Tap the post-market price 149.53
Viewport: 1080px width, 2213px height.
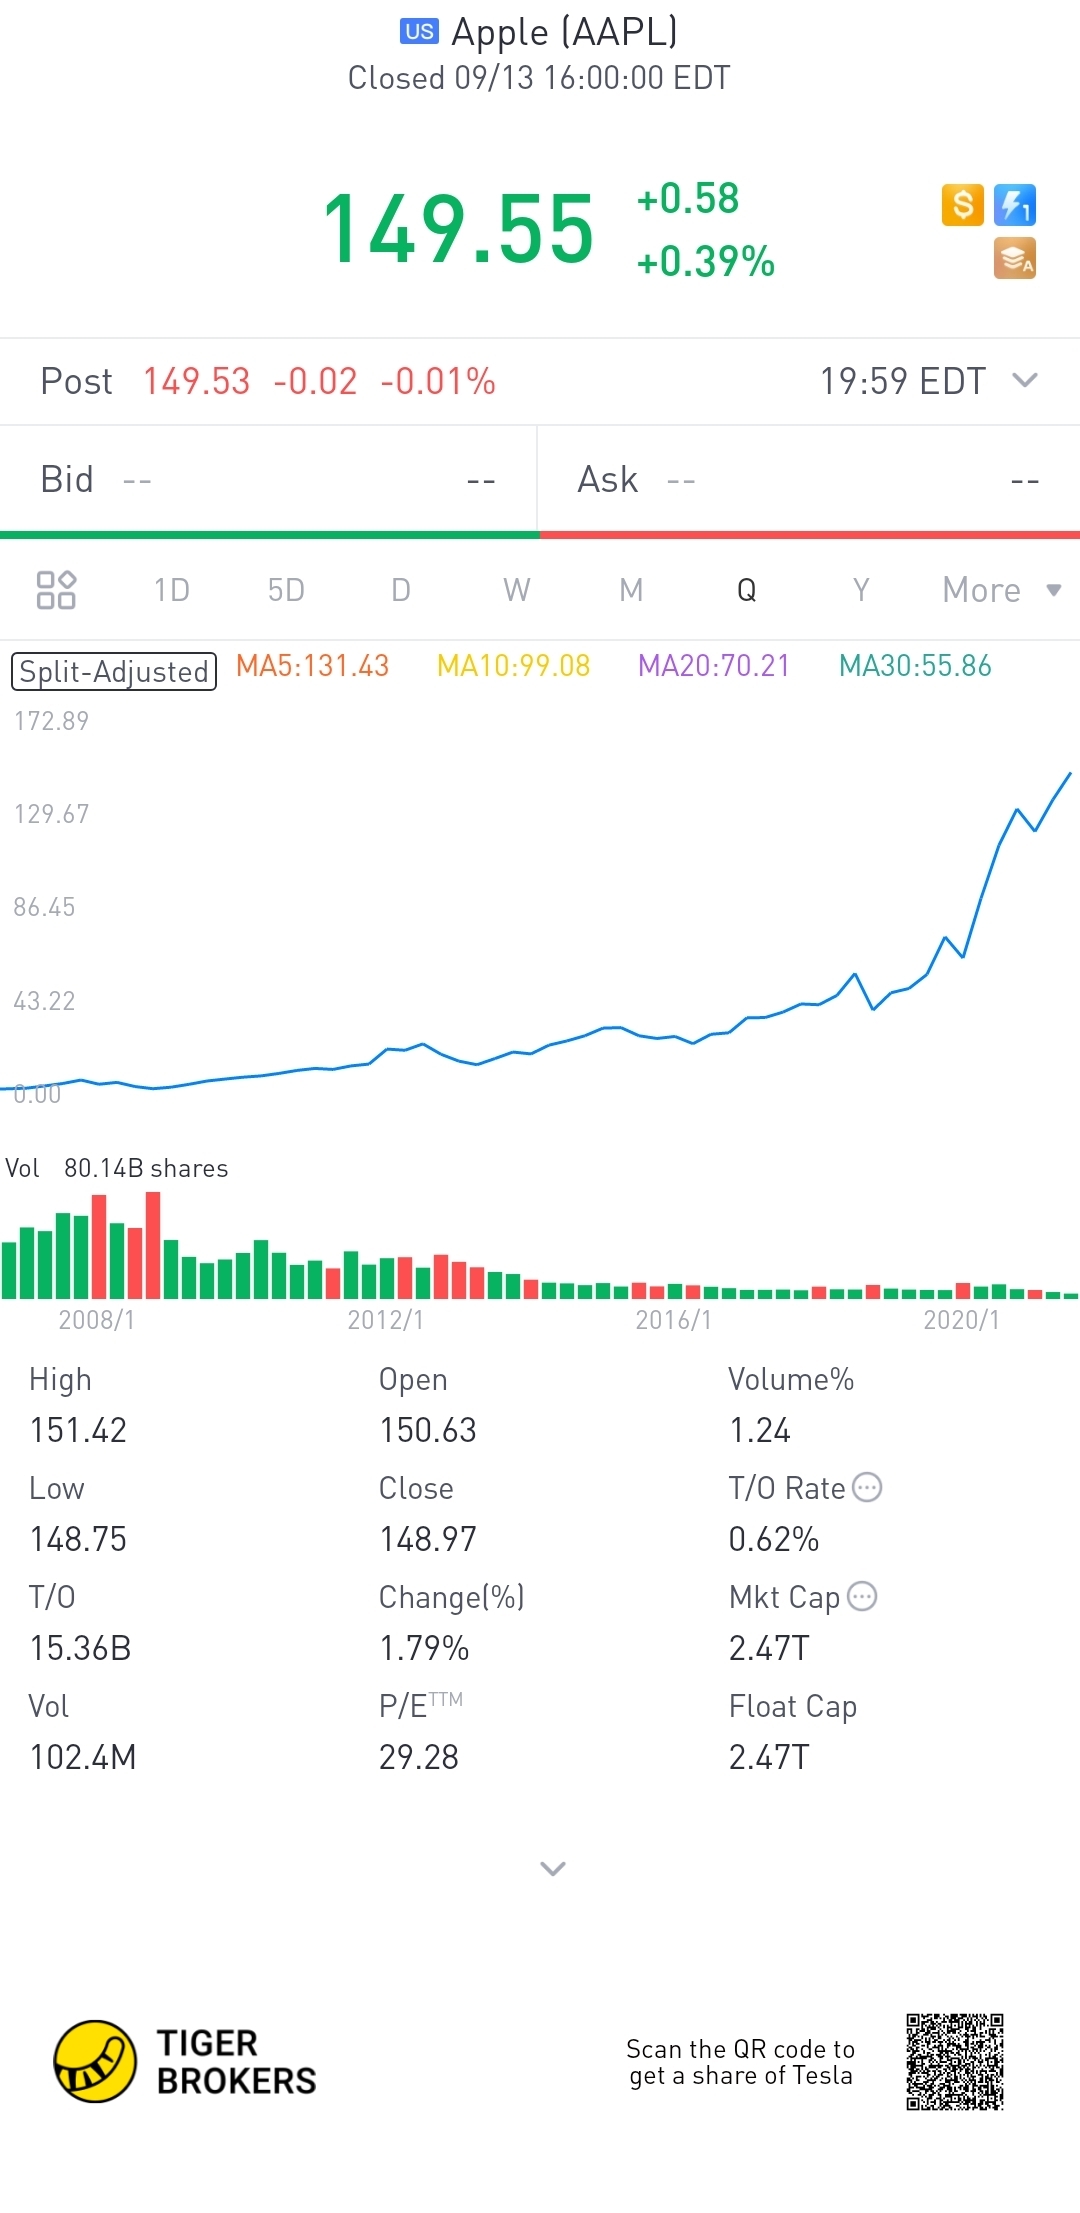point(196,381)
